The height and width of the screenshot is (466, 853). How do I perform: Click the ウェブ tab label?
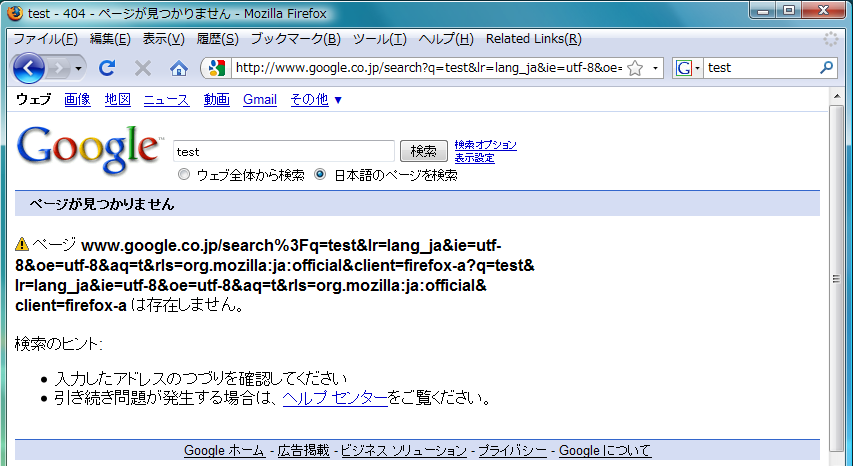point(34,100)
